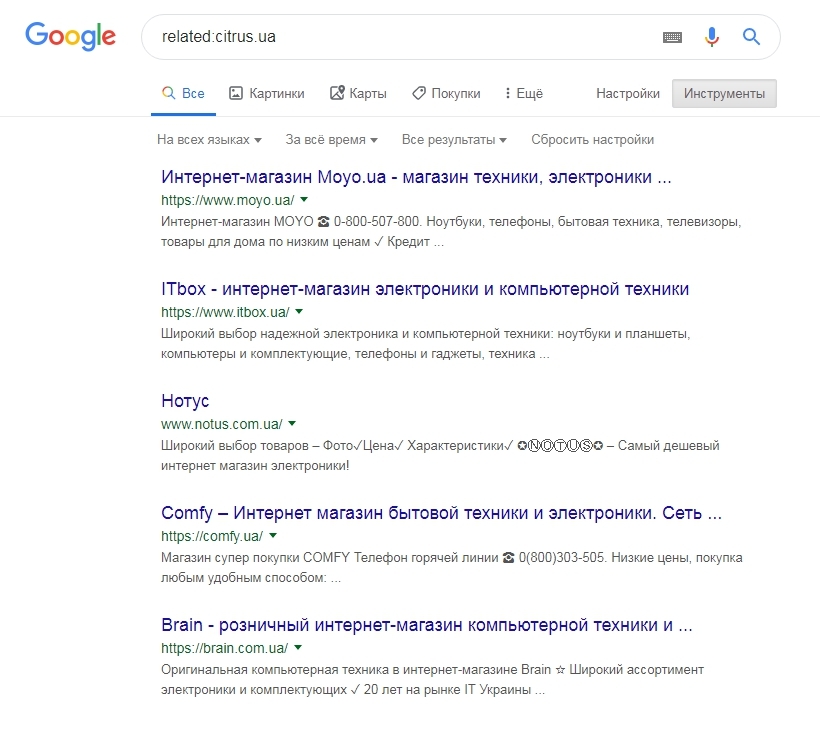
Task: Click the https://brain.com.ua/ green URL
Action: tap(224, 648)
